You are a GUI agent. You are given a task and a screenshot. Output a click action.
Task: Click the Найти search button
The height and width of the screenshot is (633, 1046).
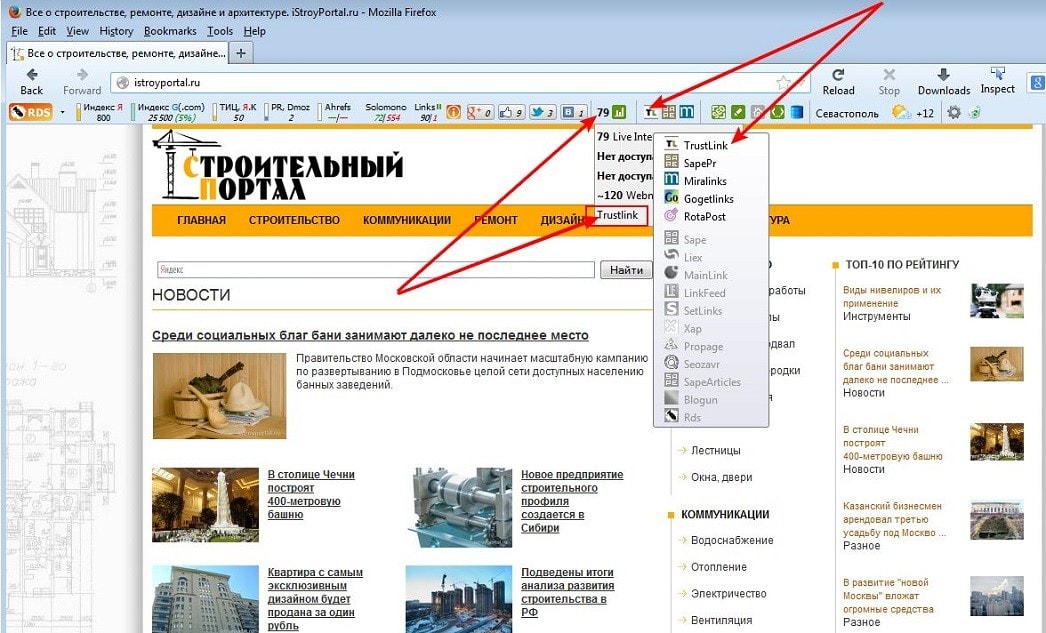(x=626, y=269)
